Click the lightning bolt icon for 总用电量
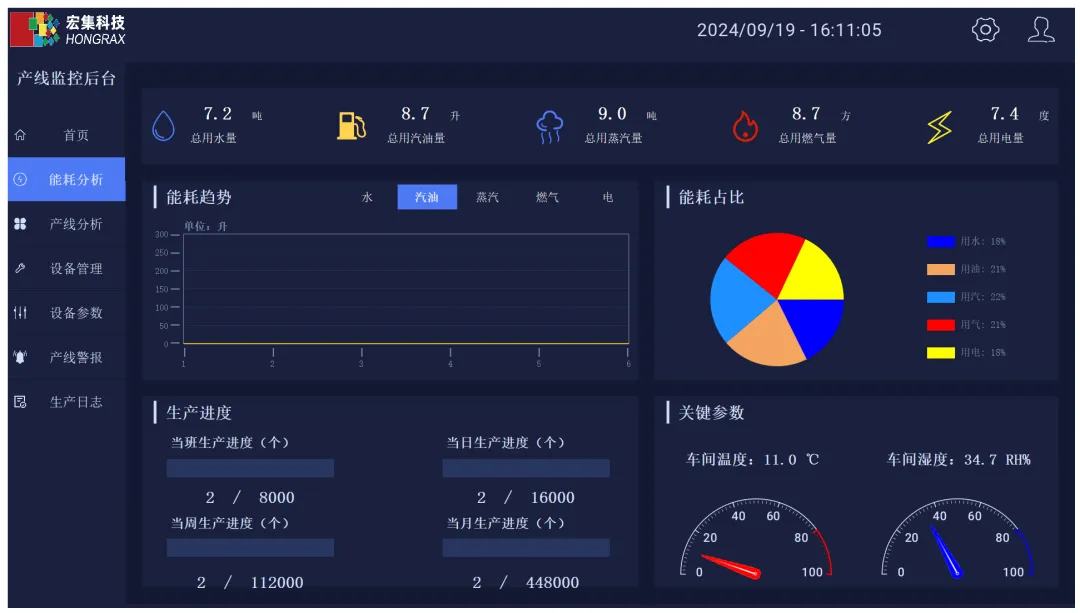 click(x=939, y=127)
